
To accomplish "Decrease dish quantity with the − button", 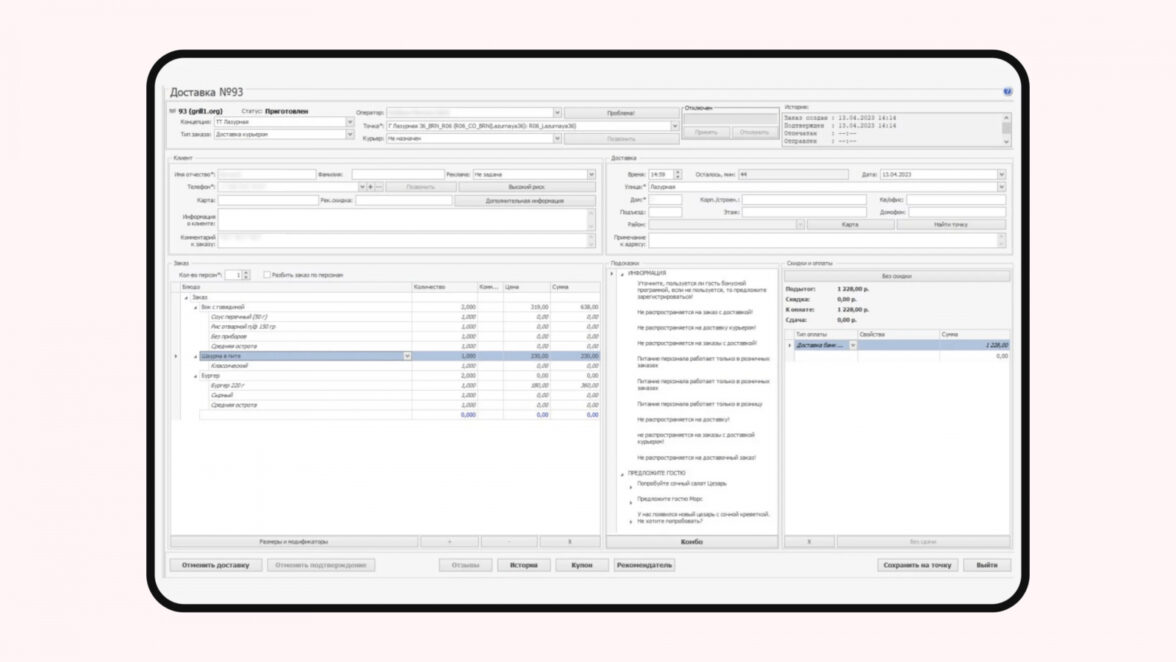I will point(509,541).
